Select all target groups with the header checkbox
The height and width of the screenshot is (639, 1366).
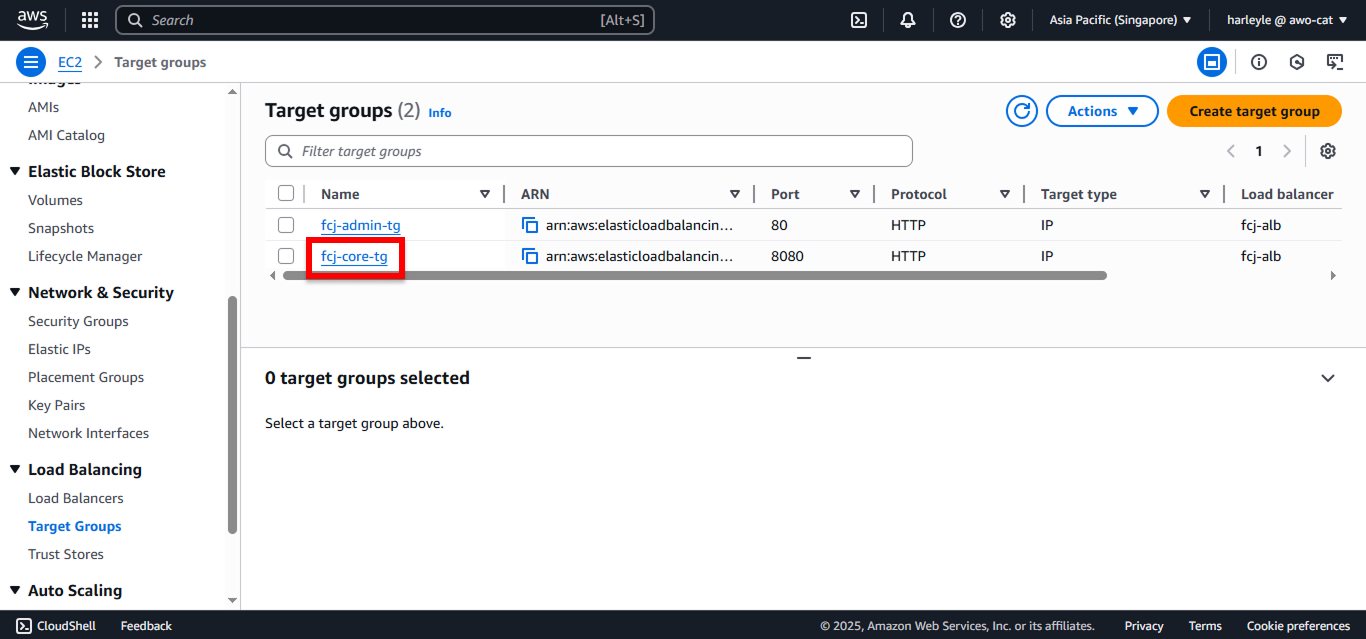pyautogui.click(x=286, y=193)
